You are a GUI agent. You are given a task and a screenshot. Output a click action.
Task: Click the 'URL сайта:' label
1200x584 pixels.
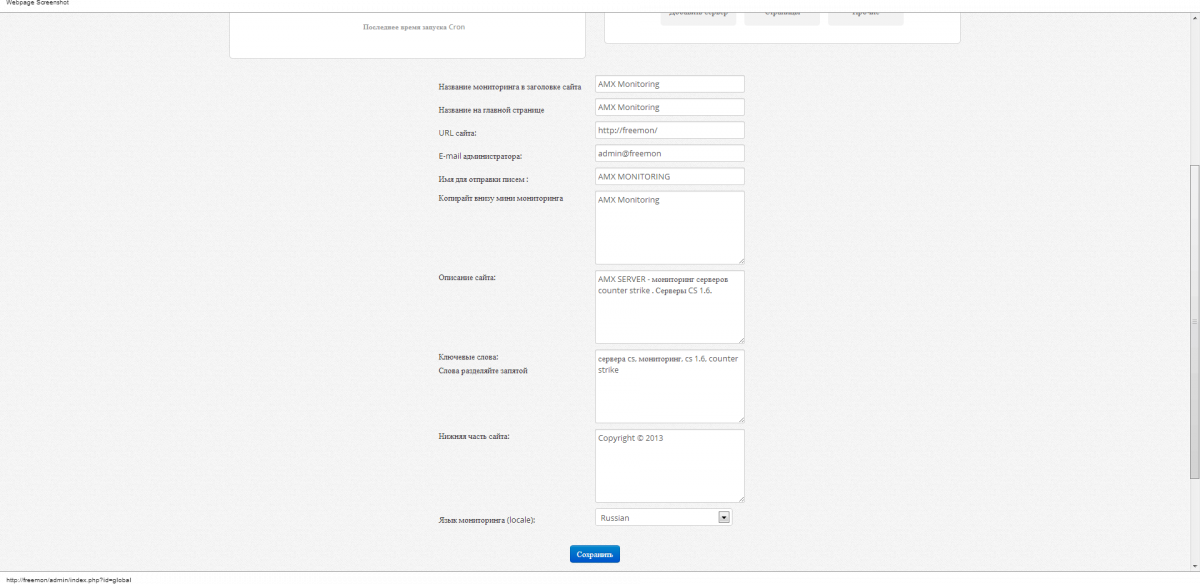tap(457, 133)
